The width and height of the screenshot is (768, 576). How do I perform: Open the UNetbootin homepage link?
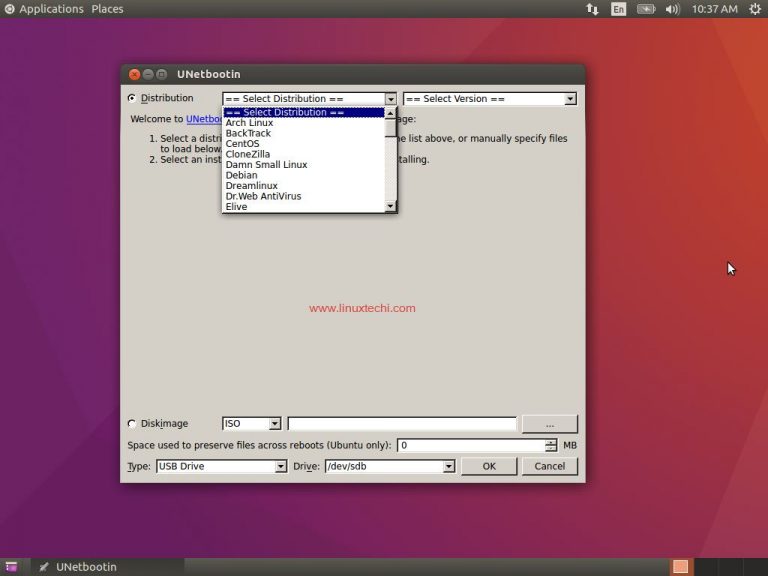[x=204, y=119]
